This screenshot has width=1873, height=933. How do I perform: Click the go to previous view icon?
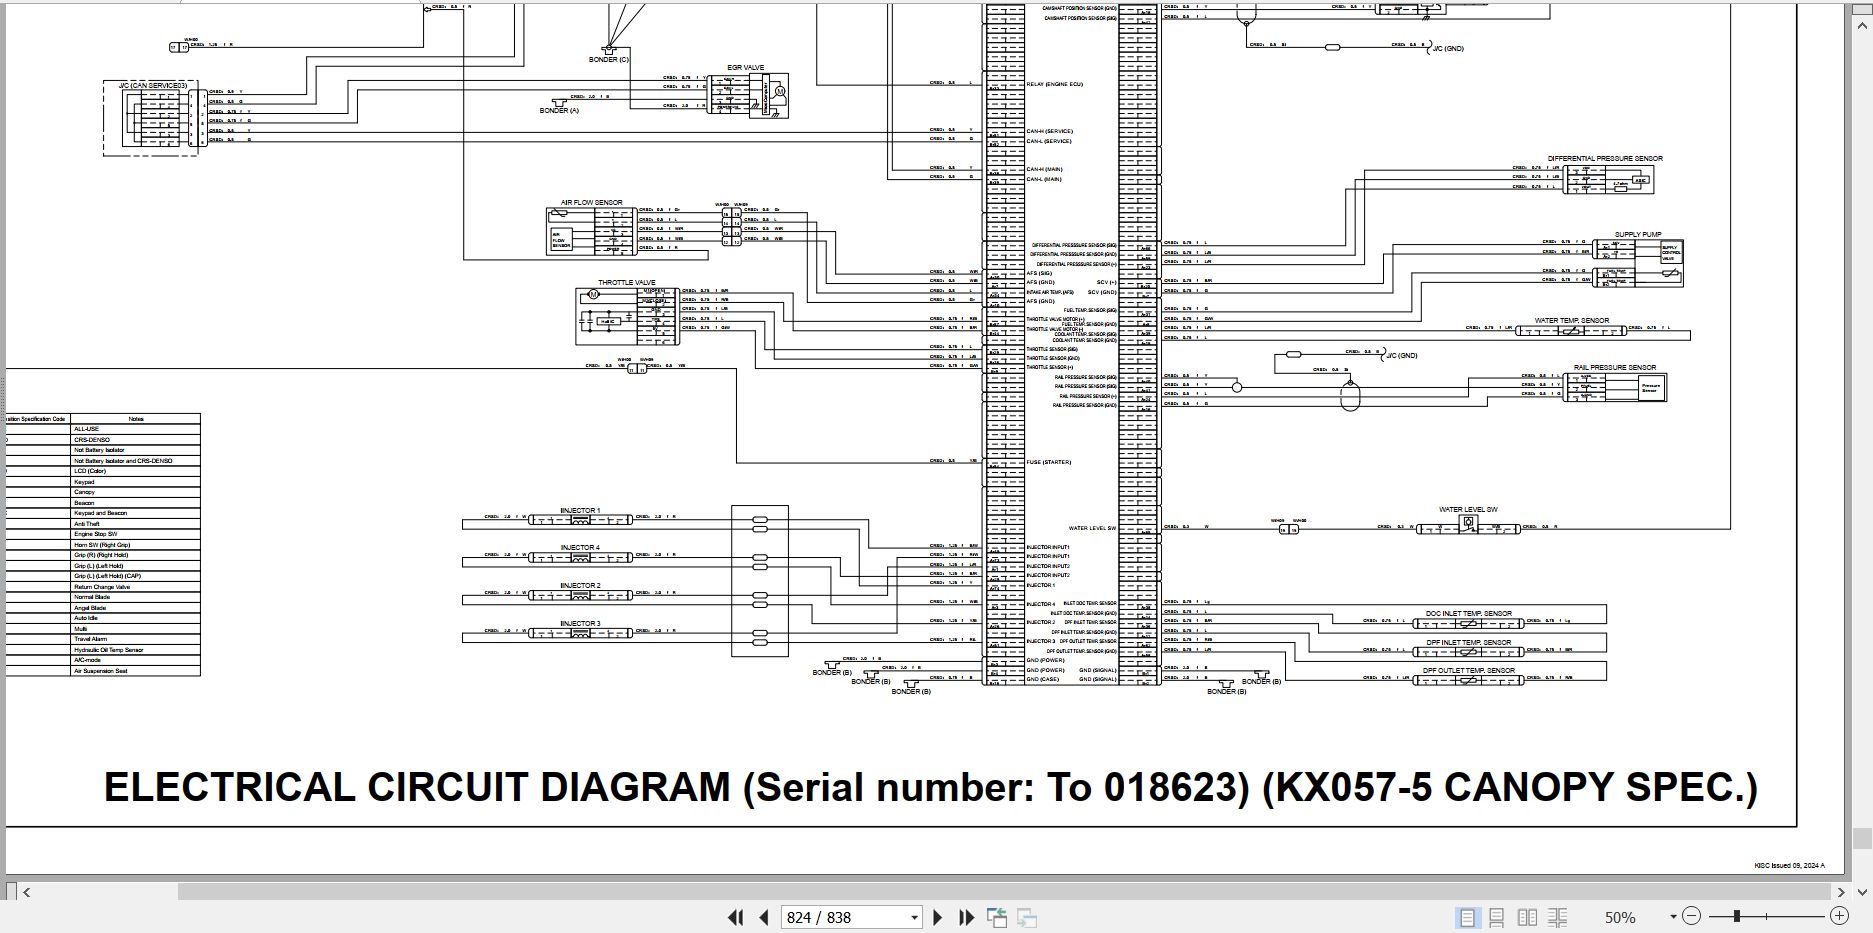point(997,917)
